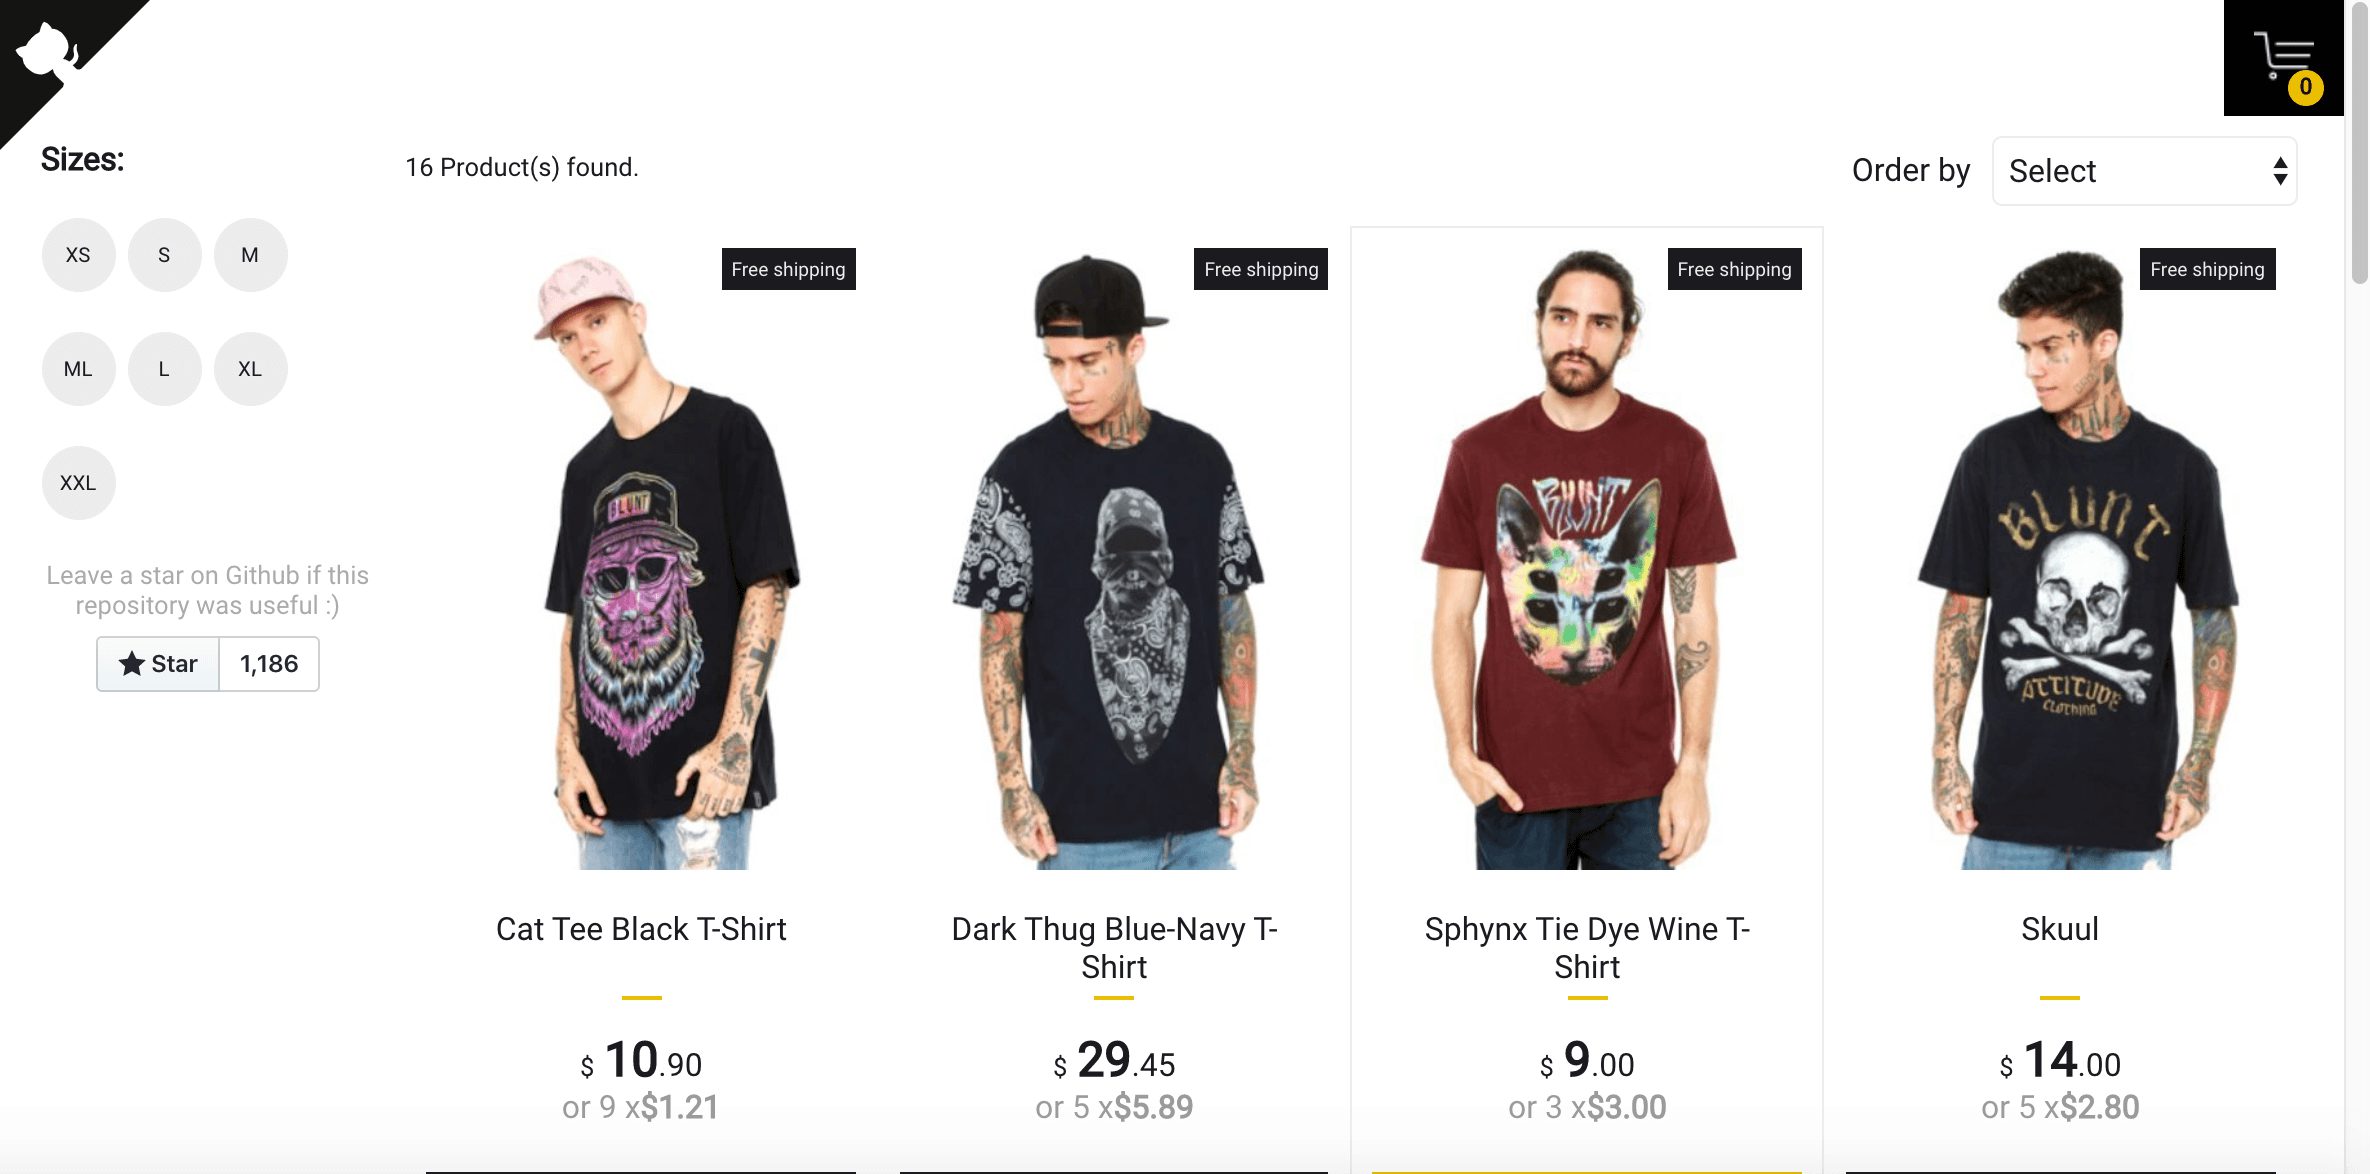2370x1174 pixels.
Task: Toggle the XL size filter
Action: (x=249, y=369)
